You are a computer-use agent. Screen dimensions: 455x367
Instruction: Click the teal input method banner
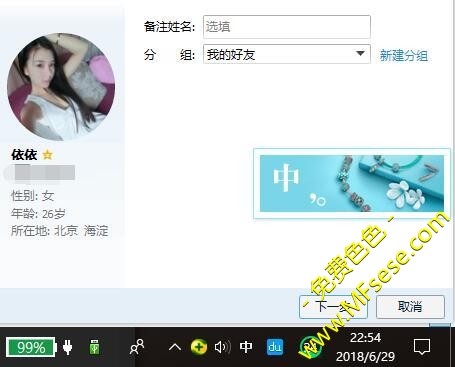pyautogui.click(x=352, y=183)
